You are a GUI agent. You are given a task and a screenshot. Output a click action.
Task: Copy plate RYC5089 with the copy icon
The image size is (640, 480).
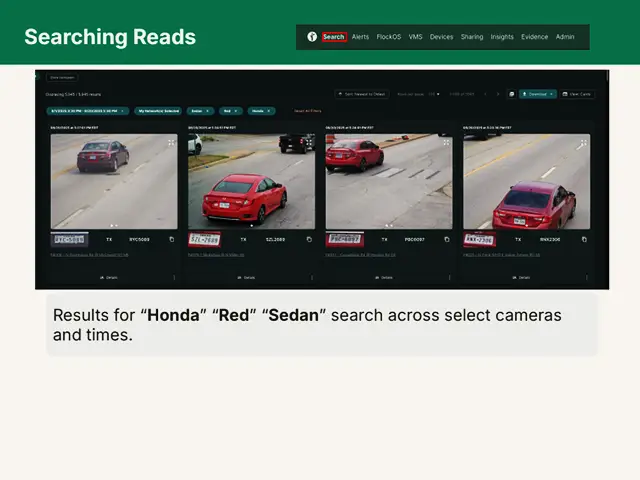(171, 239)
